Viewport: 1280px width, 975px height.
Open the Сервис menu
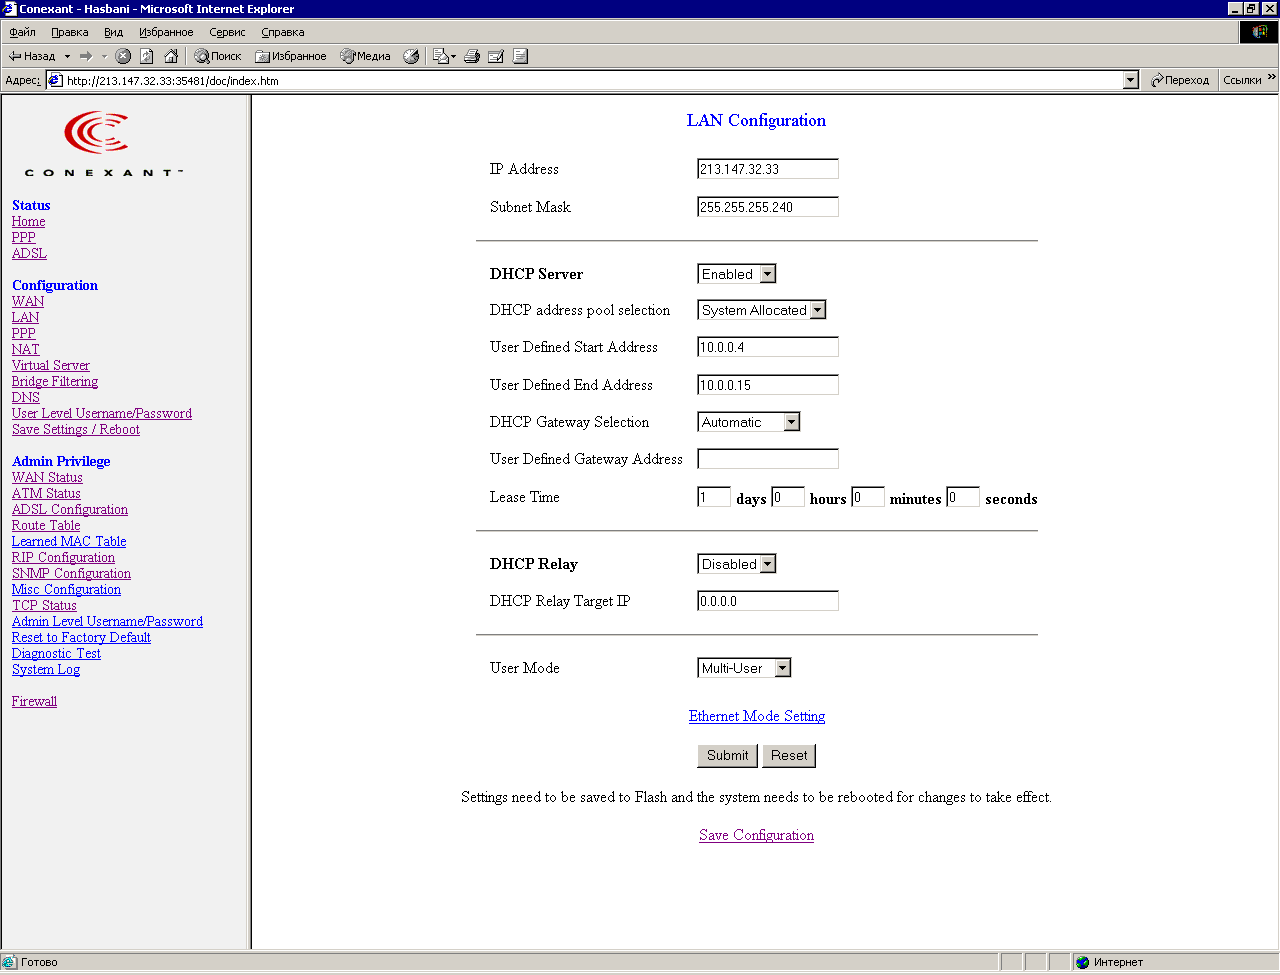point(227,32)
